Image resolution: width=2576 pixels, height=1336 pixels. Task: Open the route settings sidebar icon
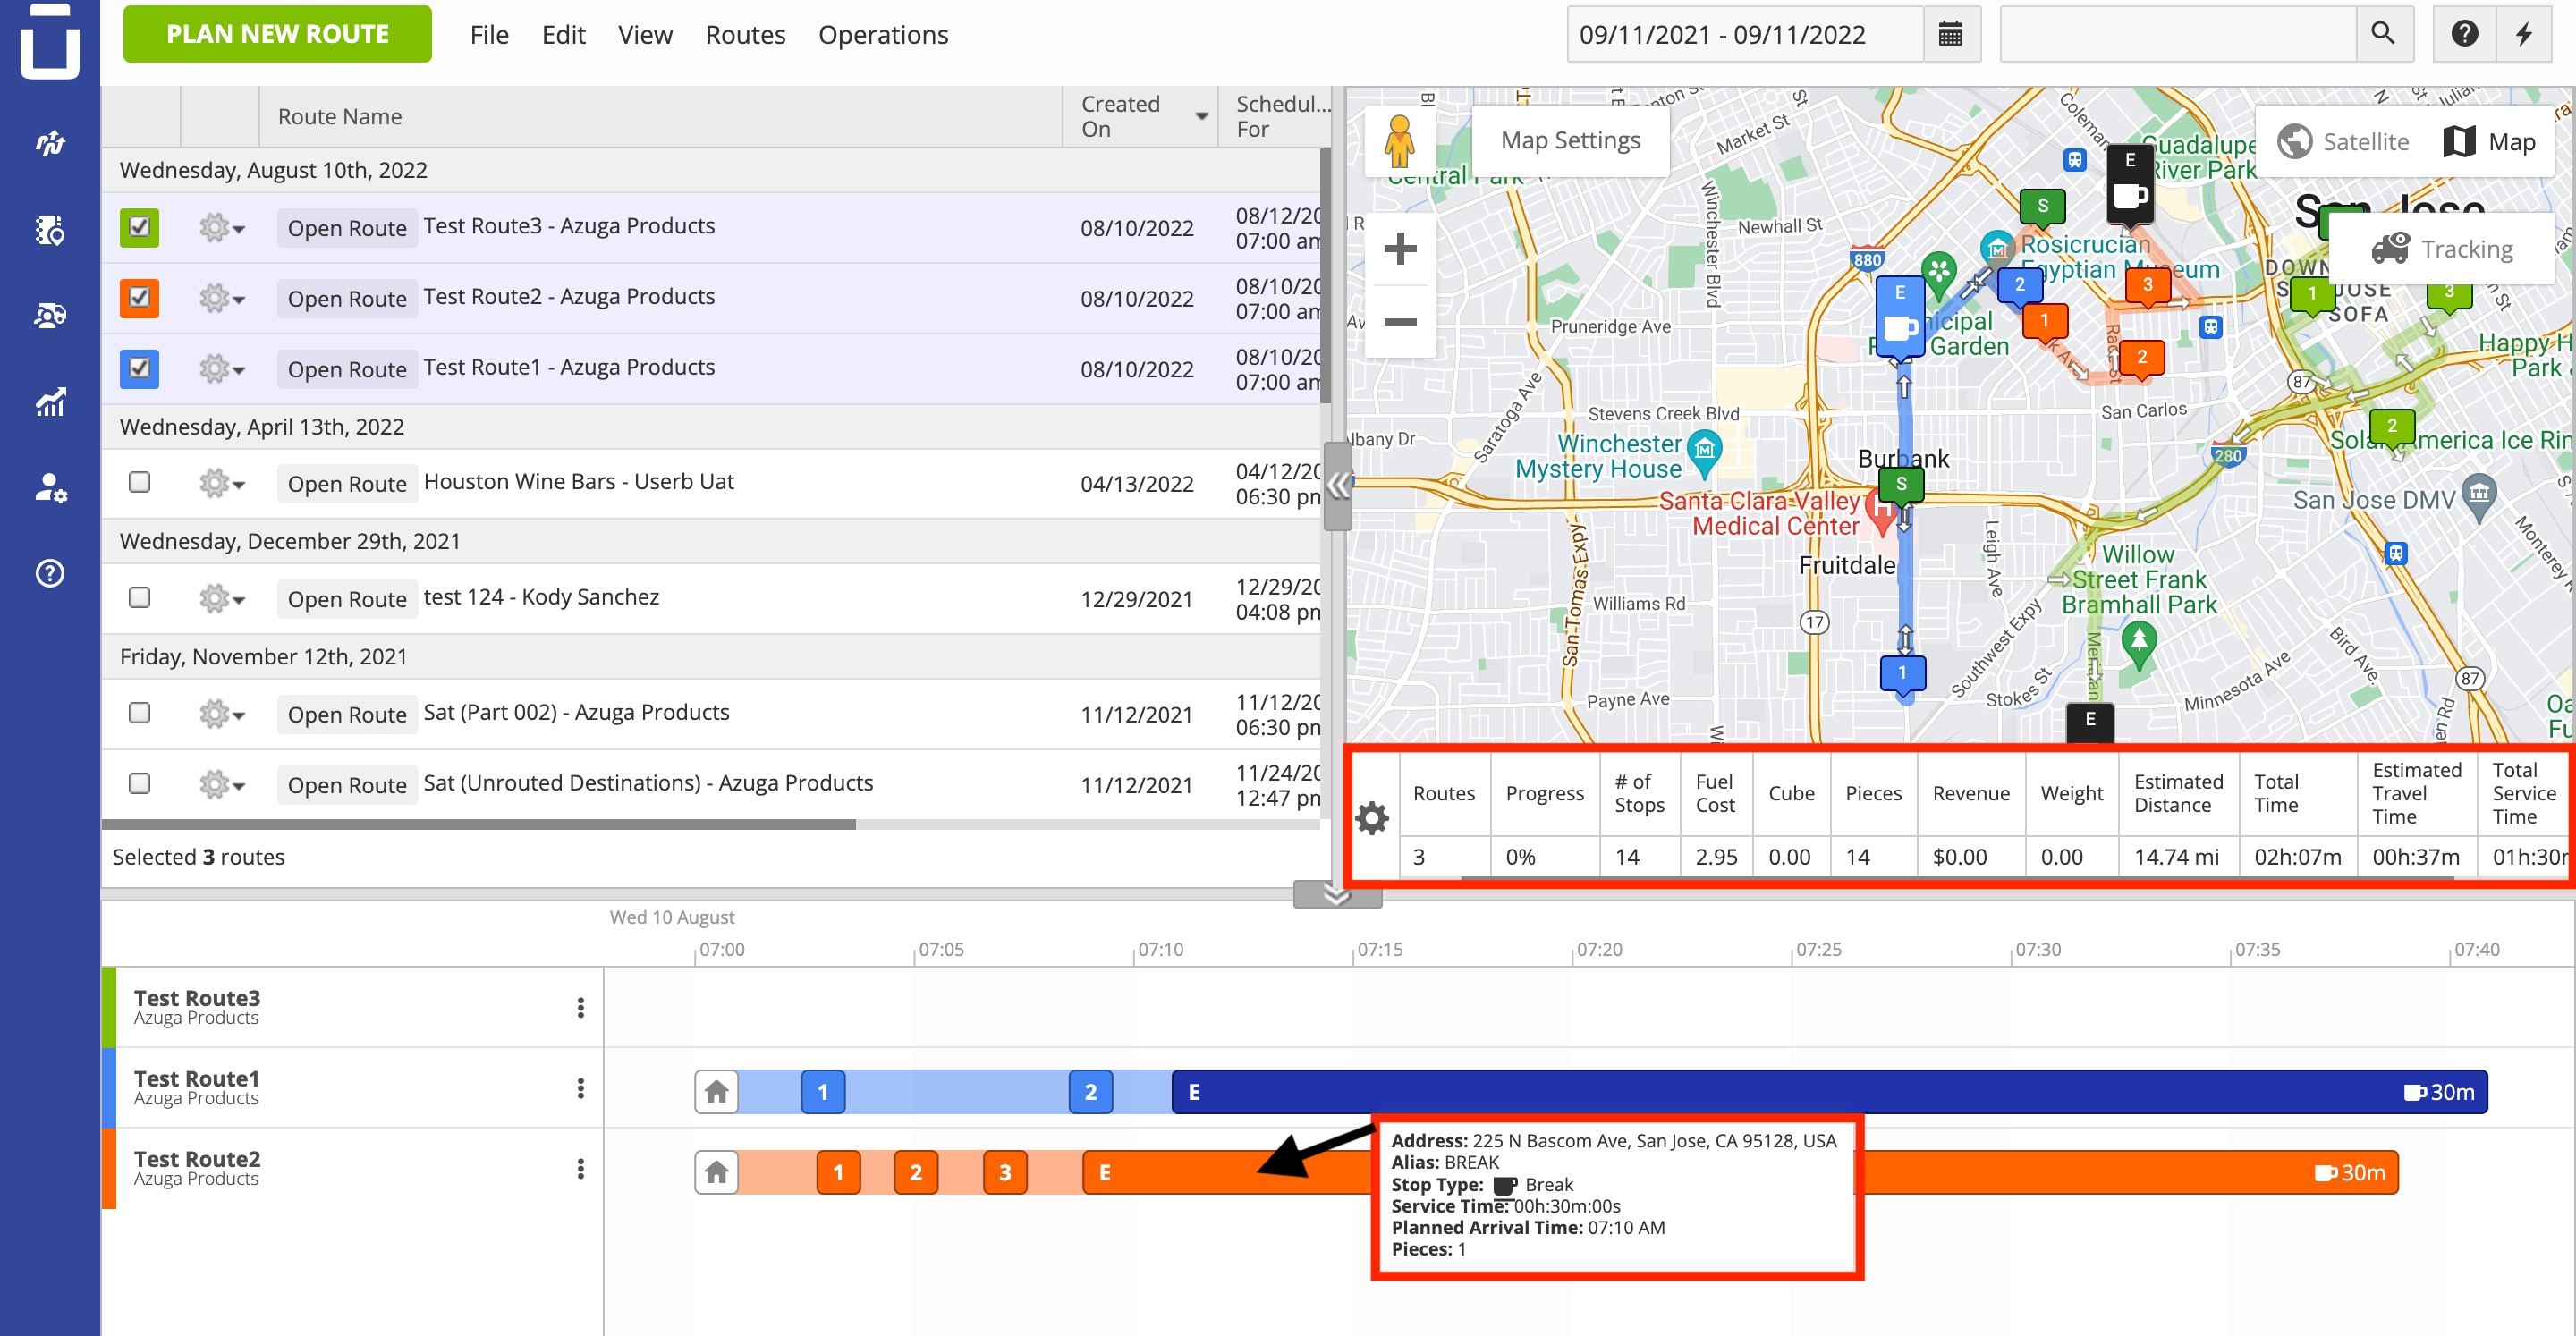pos(50,230)
